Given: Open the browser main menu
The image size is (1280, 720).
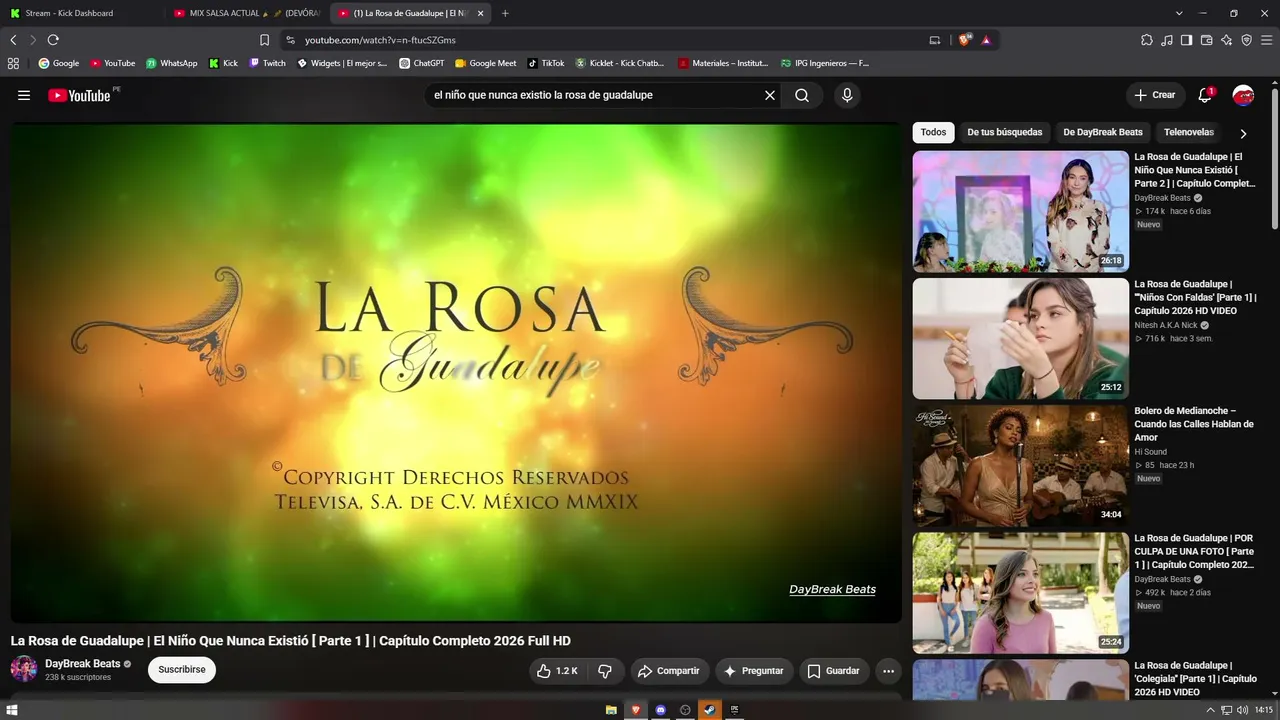Looking at the screenshot, I should 1266,40.
